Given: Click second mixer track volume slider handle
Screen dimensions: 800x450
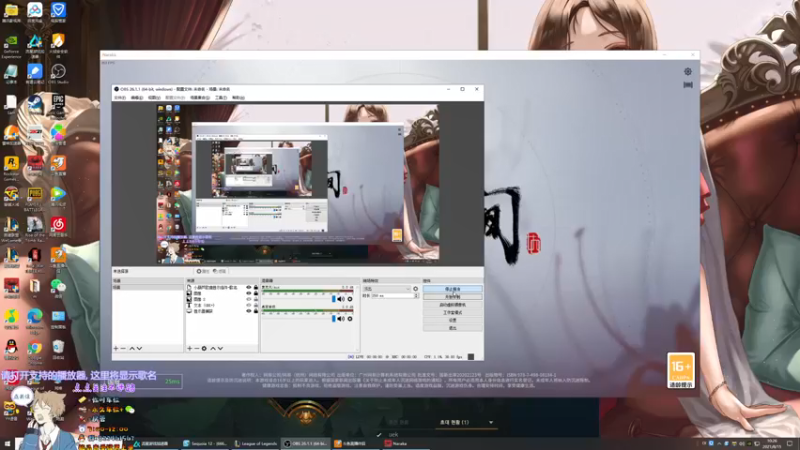Looking at the screenshot, I should pyautogui.click(x=334, y=319).
